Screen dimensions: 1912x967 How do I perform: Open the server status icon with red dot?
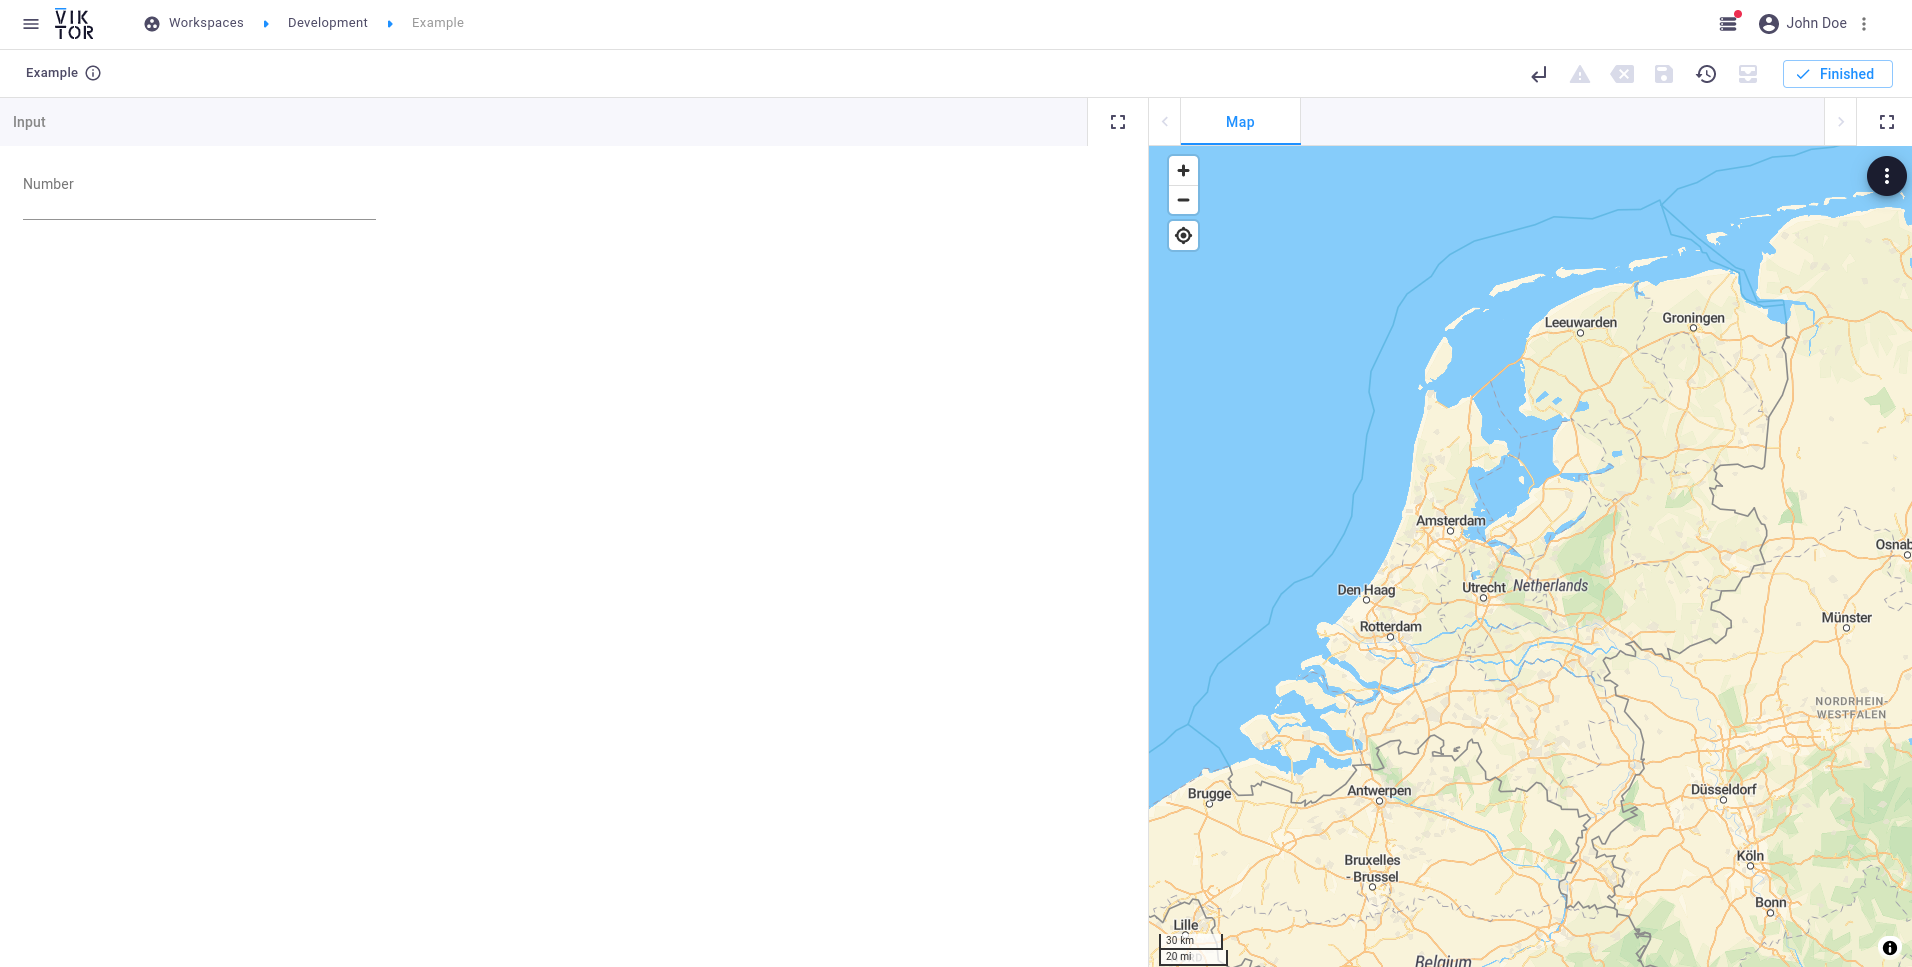click(x=1728, y=23)
